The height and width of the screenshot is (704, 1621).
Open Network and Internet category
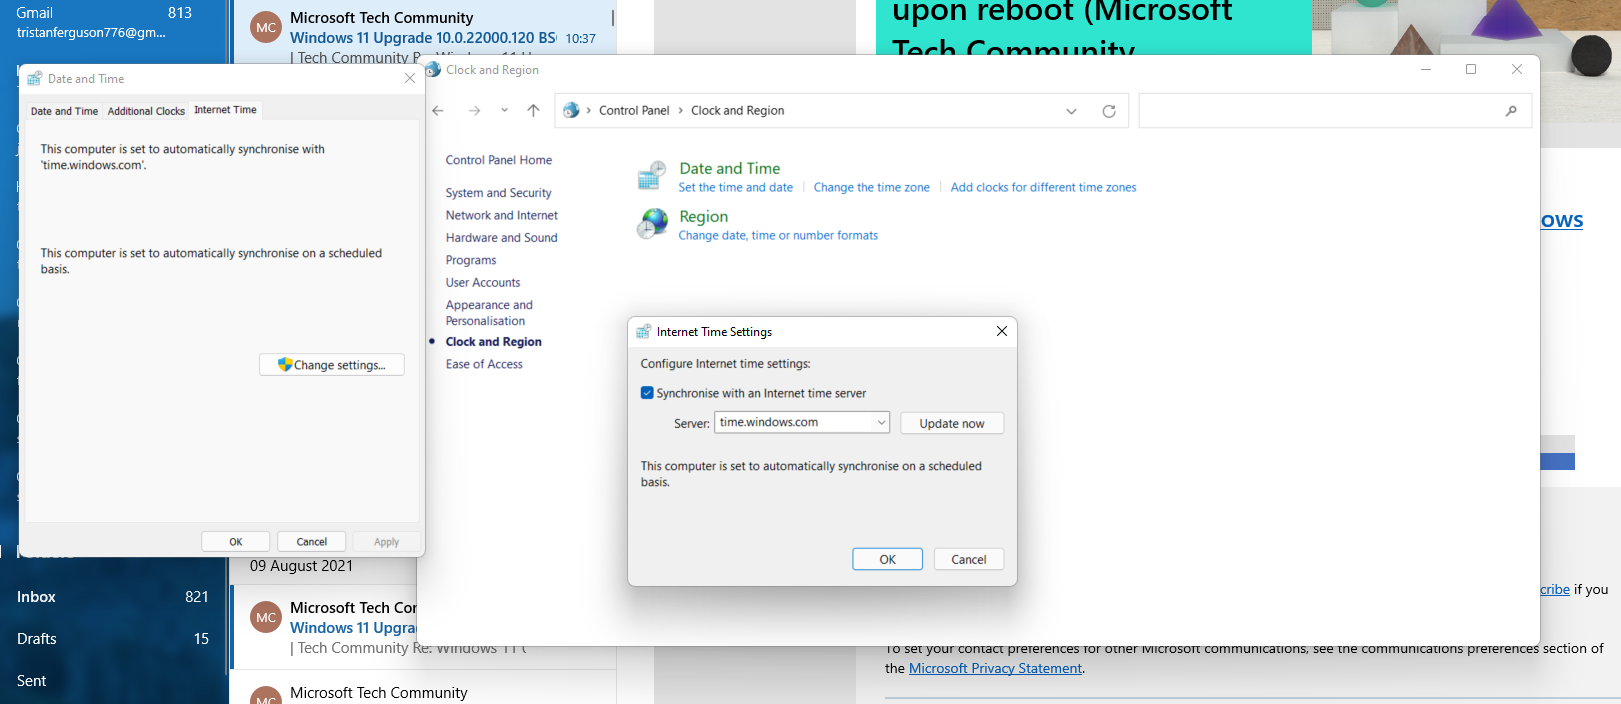click(502, 215)
